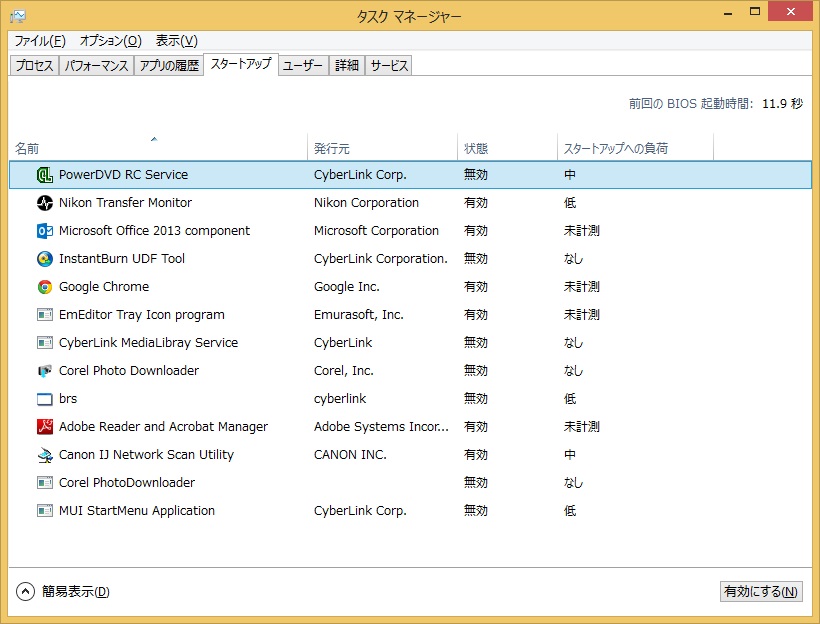The image size is (820, 624).
Task: Click the Microsoft Corporation publisher cell
Action: click(376, 231)
